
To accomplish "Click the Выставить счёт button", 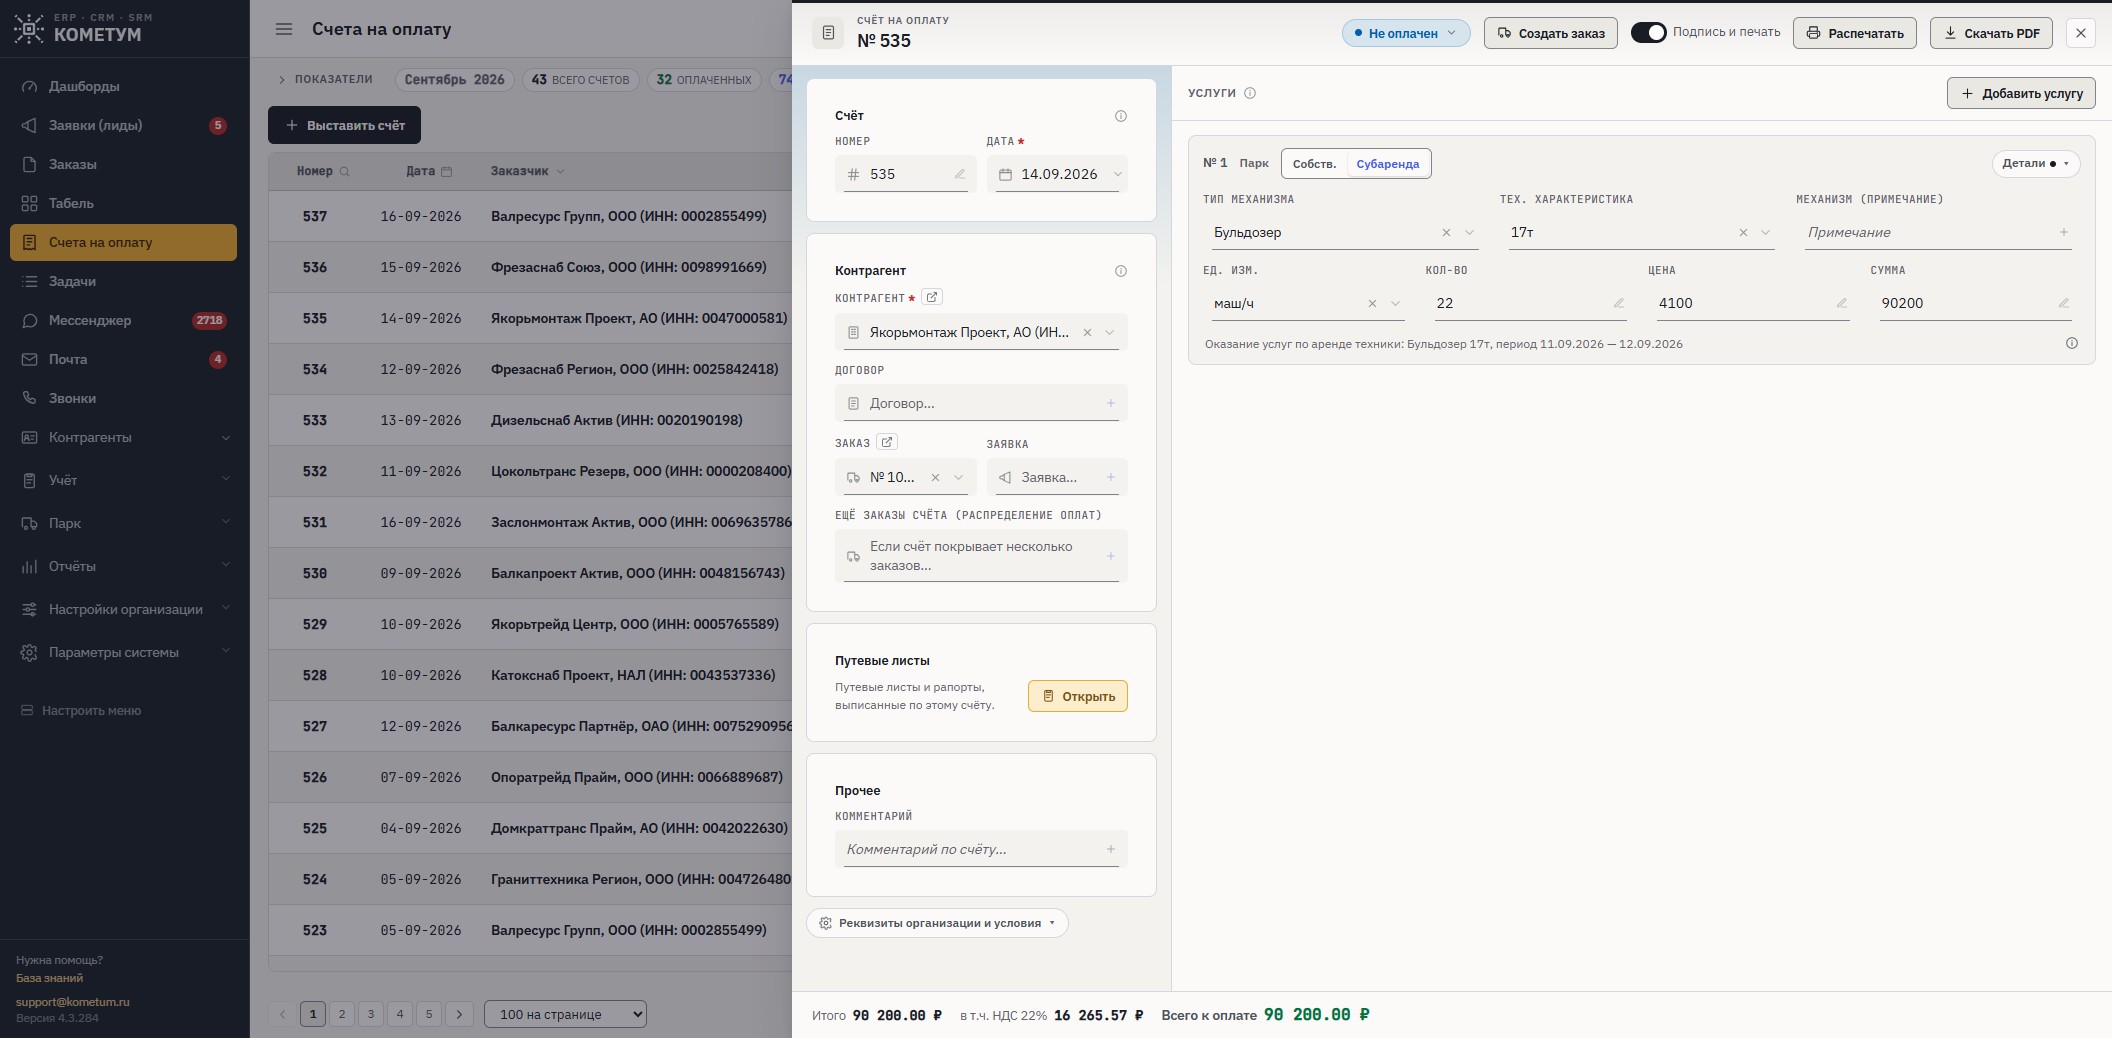I will pos(344,125).
